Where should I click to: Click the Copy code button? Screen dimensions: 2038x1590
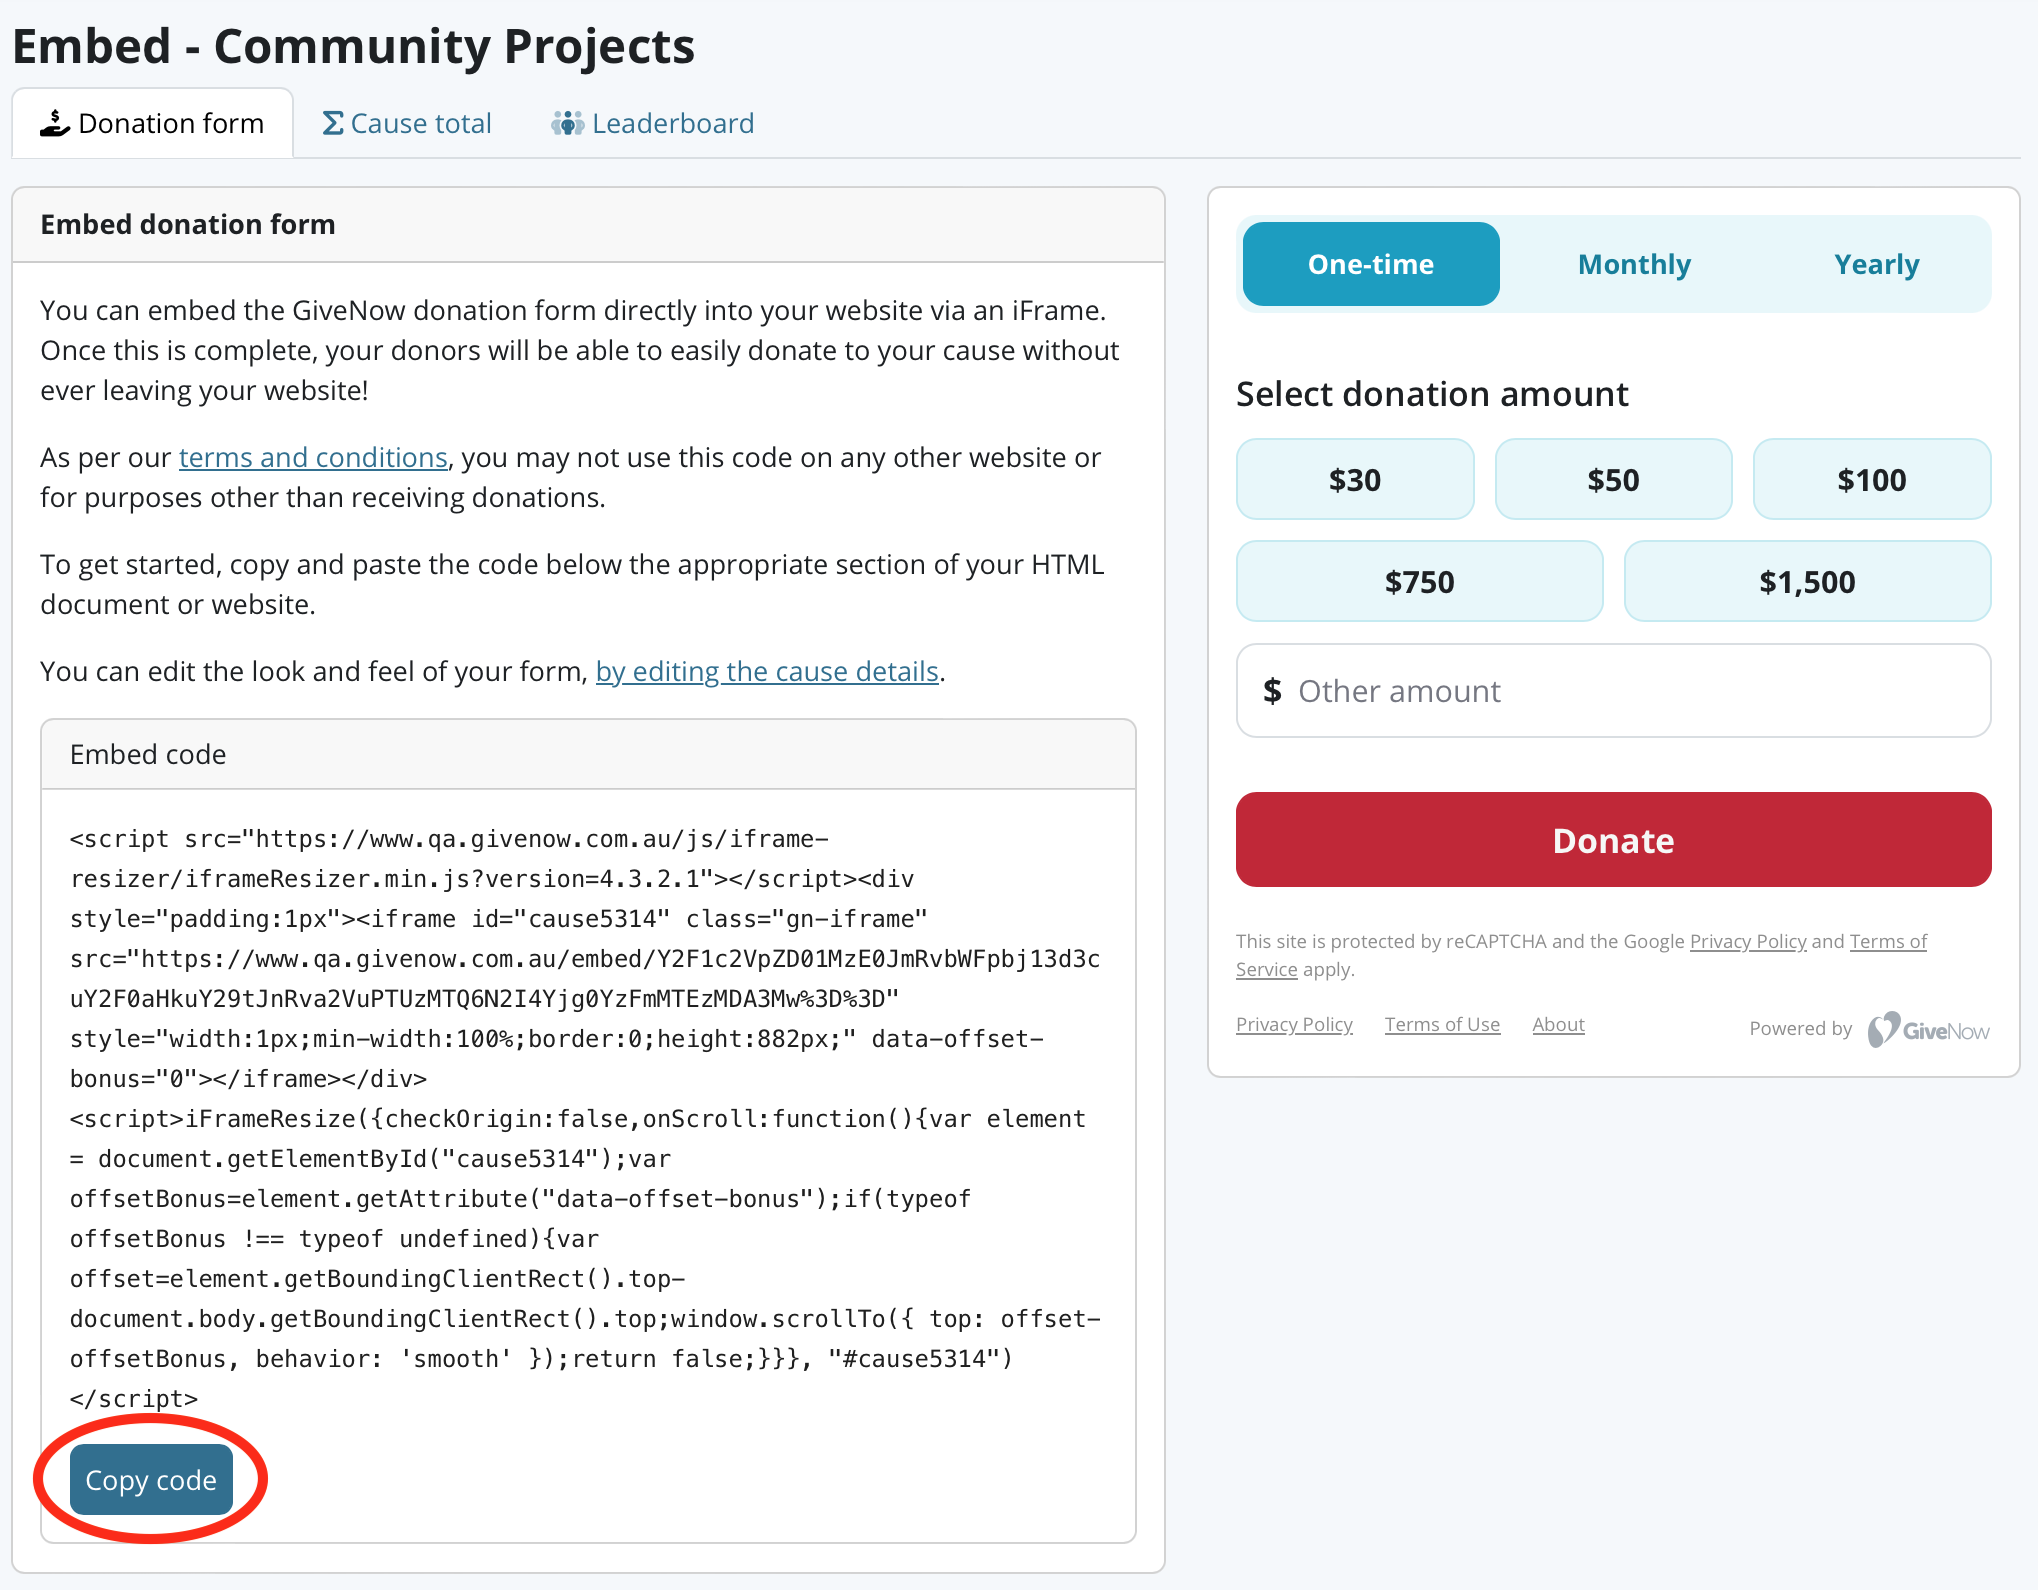150,1479
